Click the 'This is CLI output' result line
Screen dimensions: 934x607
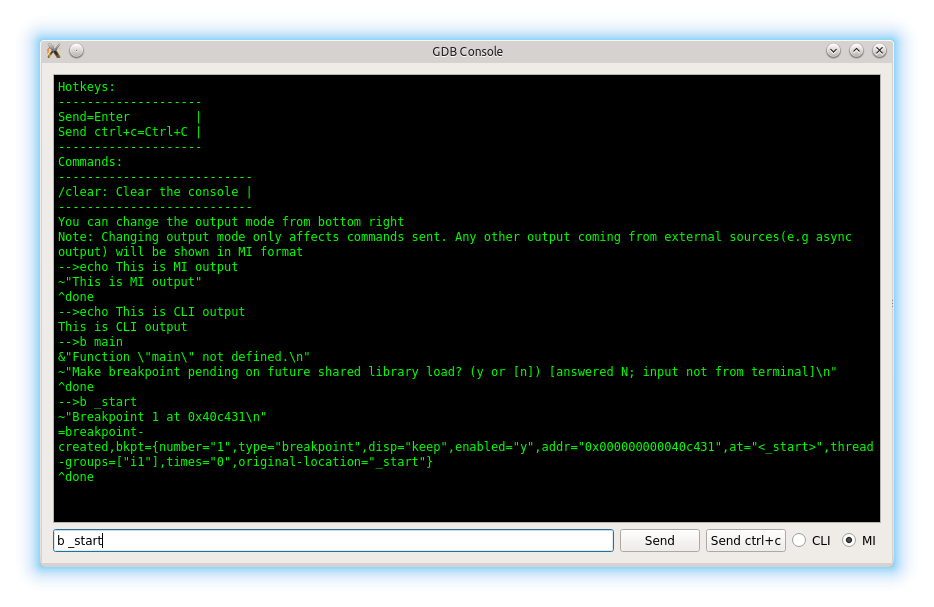click(123, 326)
